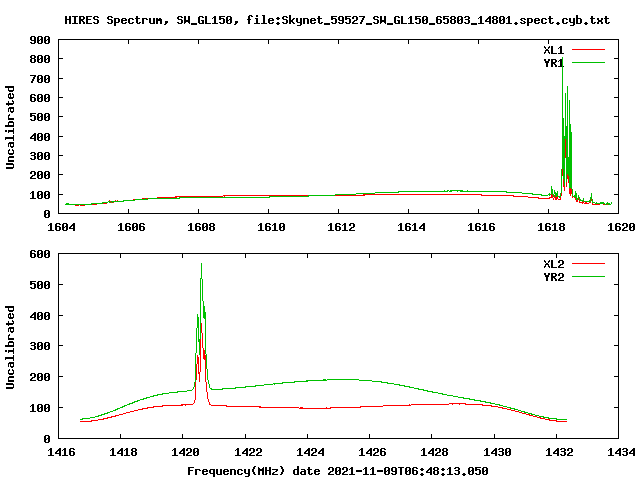Click the 900 y-axis tick label

pos(40,40)
